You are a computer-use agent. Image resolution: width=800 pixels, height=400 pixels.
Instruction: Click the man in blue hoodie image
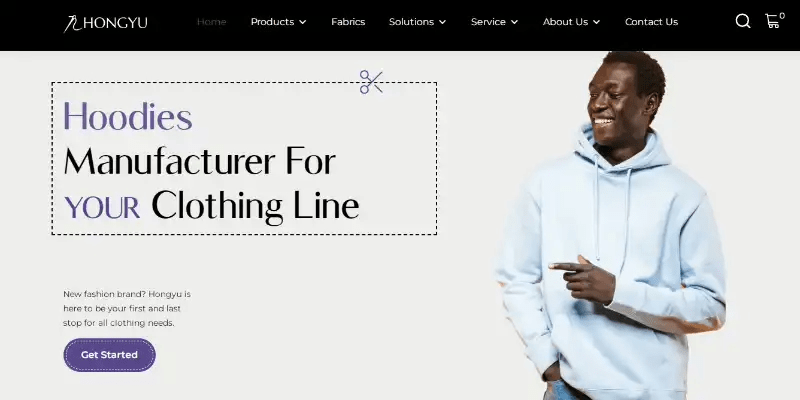coord(610,225)
